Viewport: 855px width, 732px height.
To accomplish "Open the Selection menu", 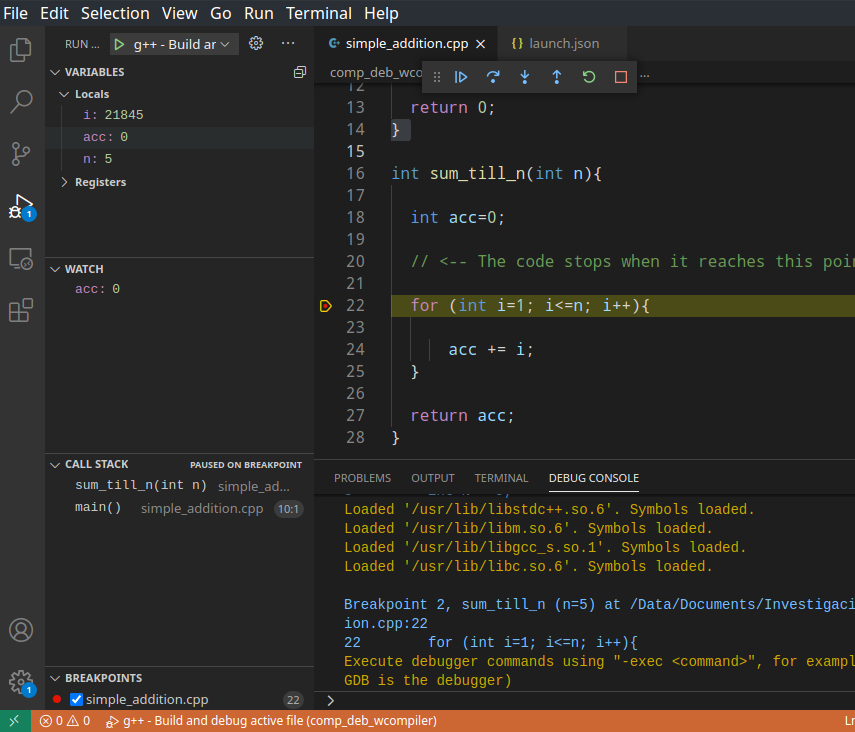I will [x=115, y=13].
